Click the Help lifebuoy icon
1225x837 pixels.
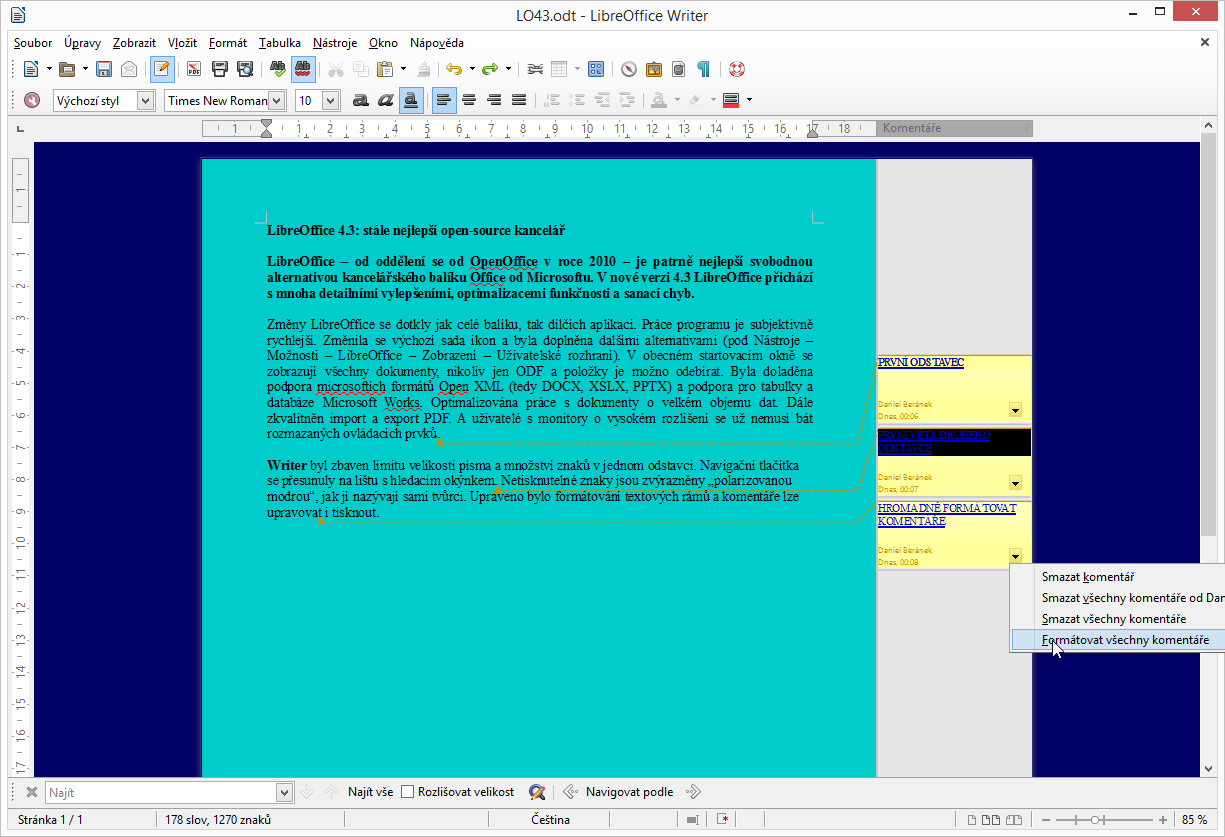(737, 69)
